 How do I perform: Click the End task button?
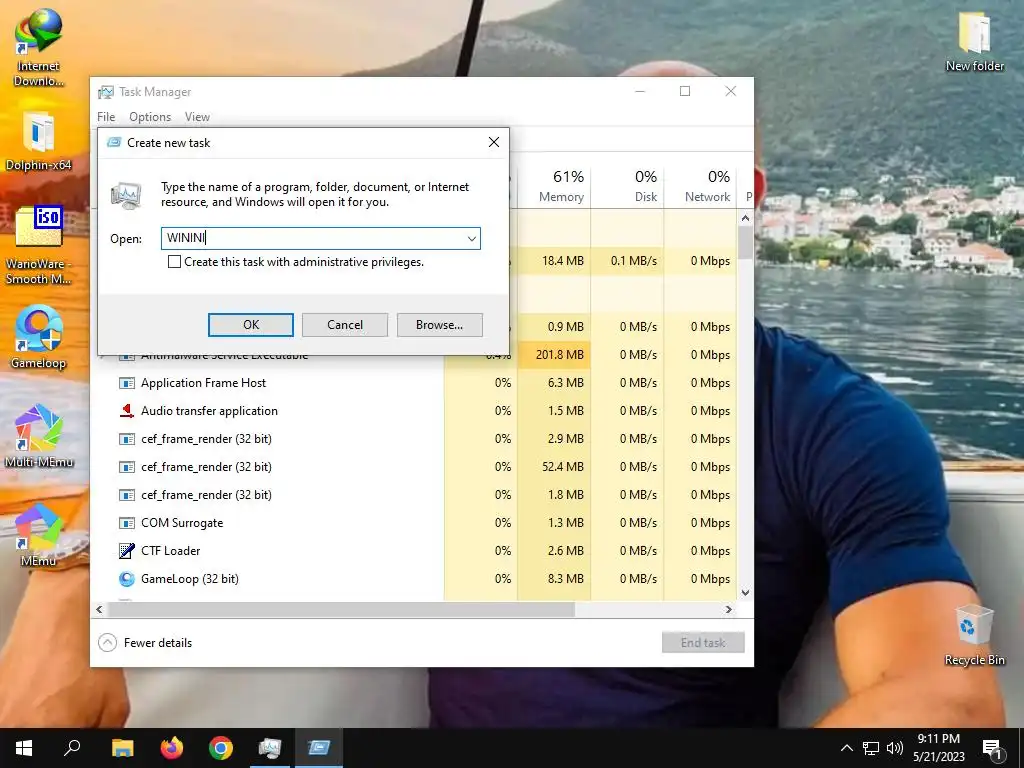tap(703, 643)
